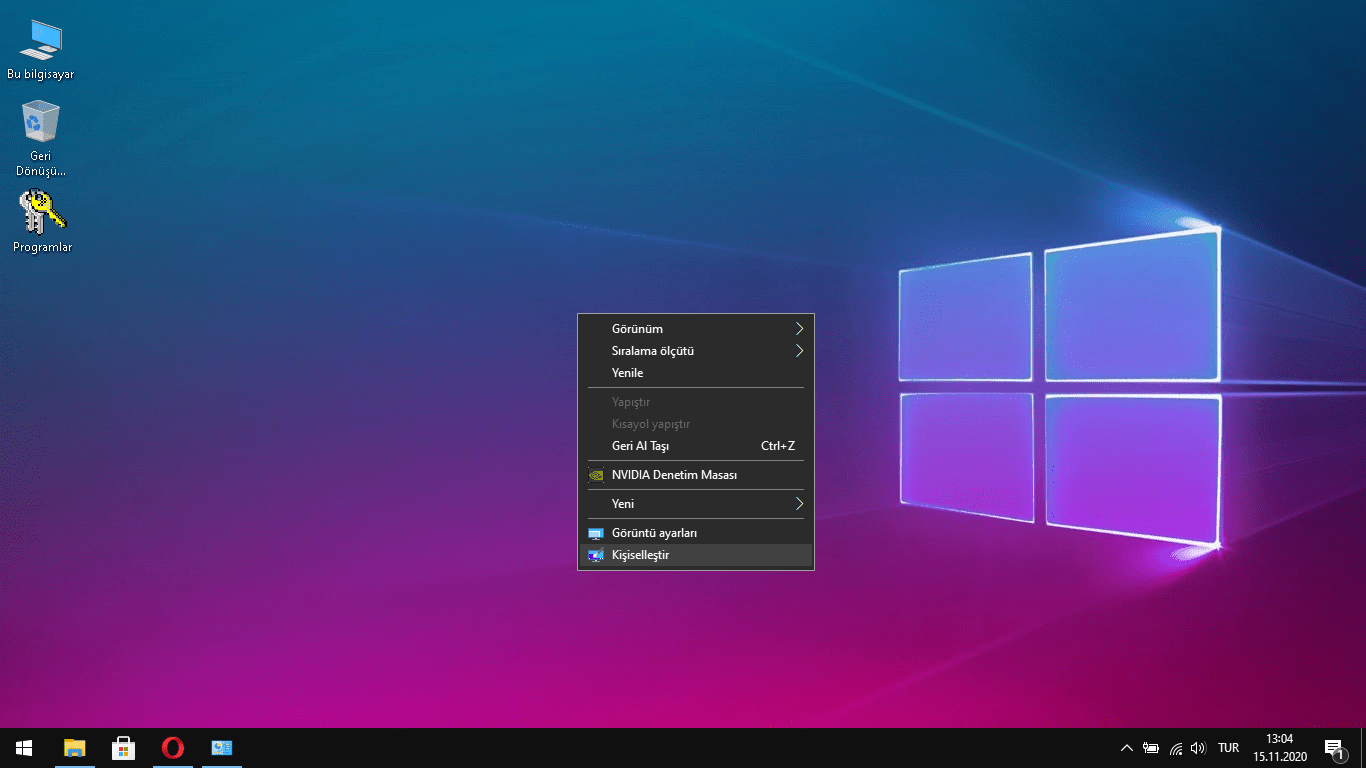1366x768 pixels.
Task: Select the Programlar desktop shortcut
Action: pos(42,221)
